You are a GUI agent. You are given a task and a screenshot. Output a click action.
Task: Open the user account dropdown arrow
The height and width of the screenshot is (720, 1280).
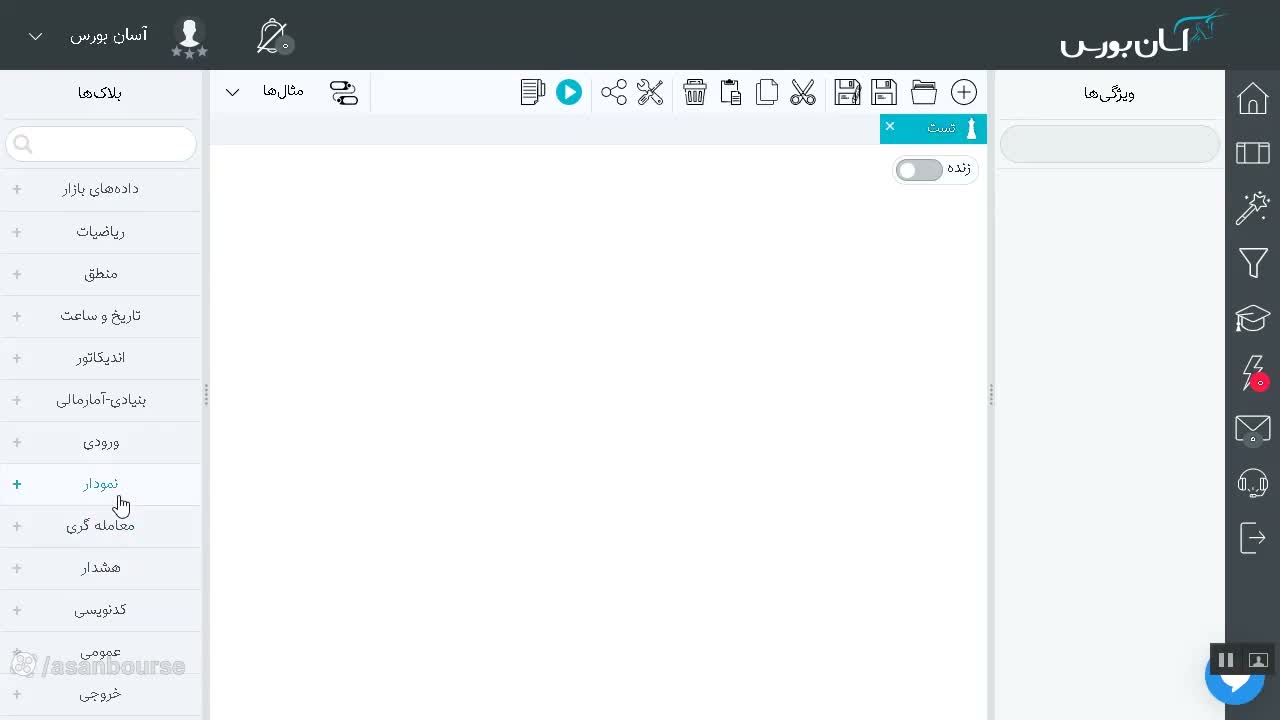click(x=35, y=36)
